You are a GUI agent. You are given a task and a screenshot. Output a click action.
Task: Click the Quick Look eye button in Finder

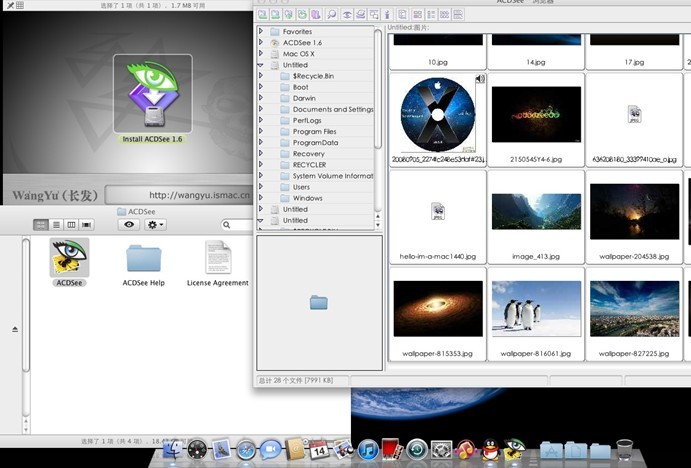pos(128,225)
